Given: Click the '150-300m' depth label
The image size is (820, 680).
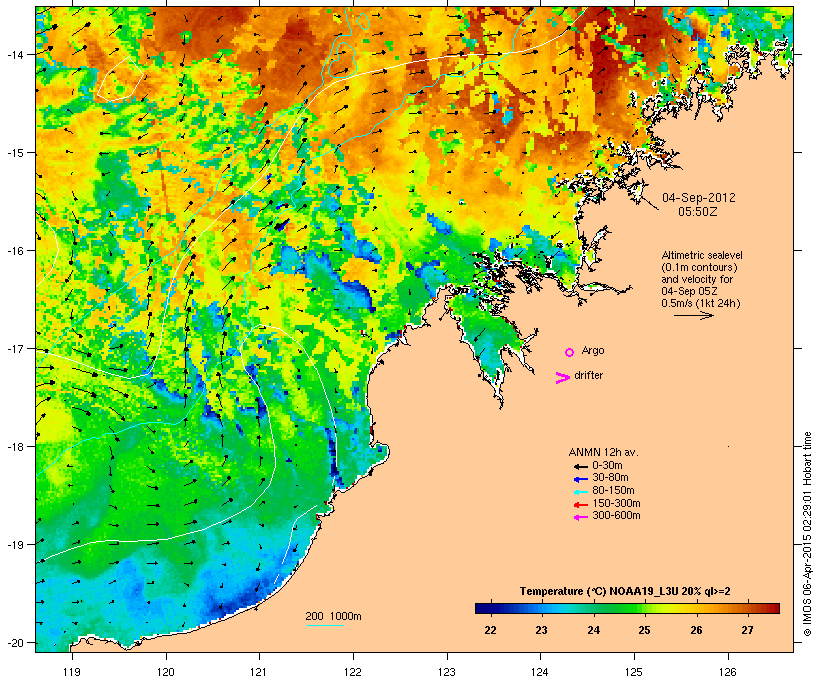Looking at the screenshot, I should (616, 504).
